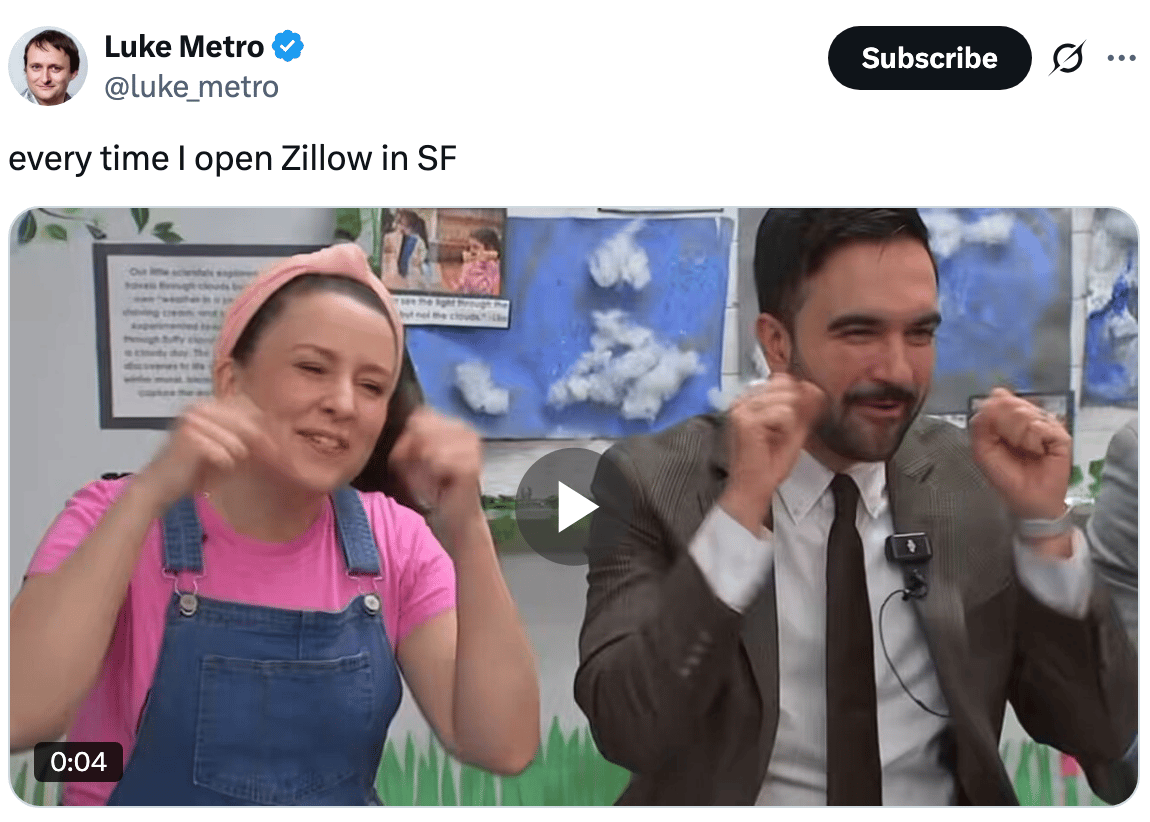This screenshot has height=822, width=1150.
Task: Visit the @luke_metro handle link
Action: 191,87
